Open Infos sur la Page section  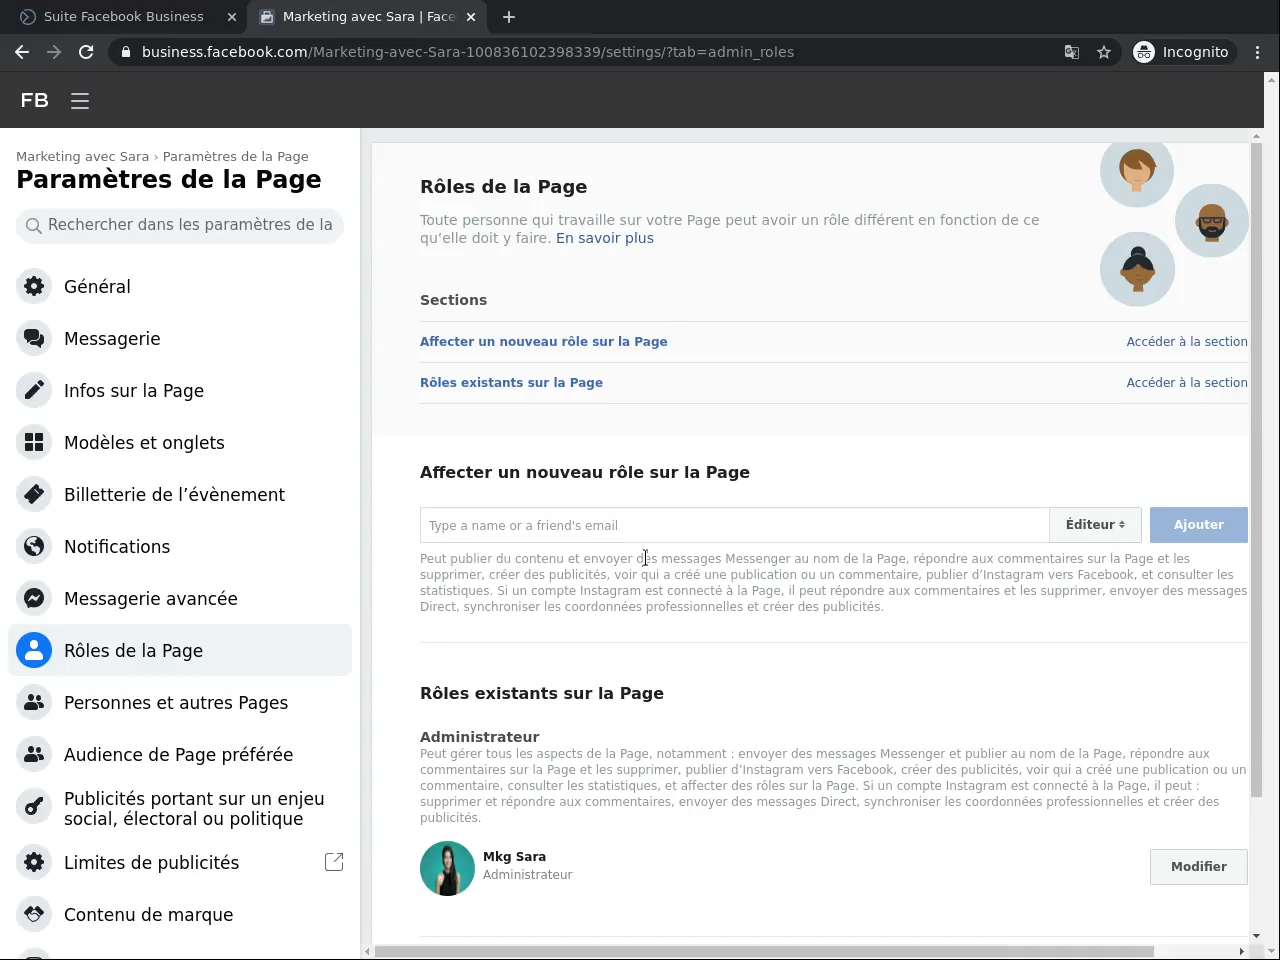(180, 390)
